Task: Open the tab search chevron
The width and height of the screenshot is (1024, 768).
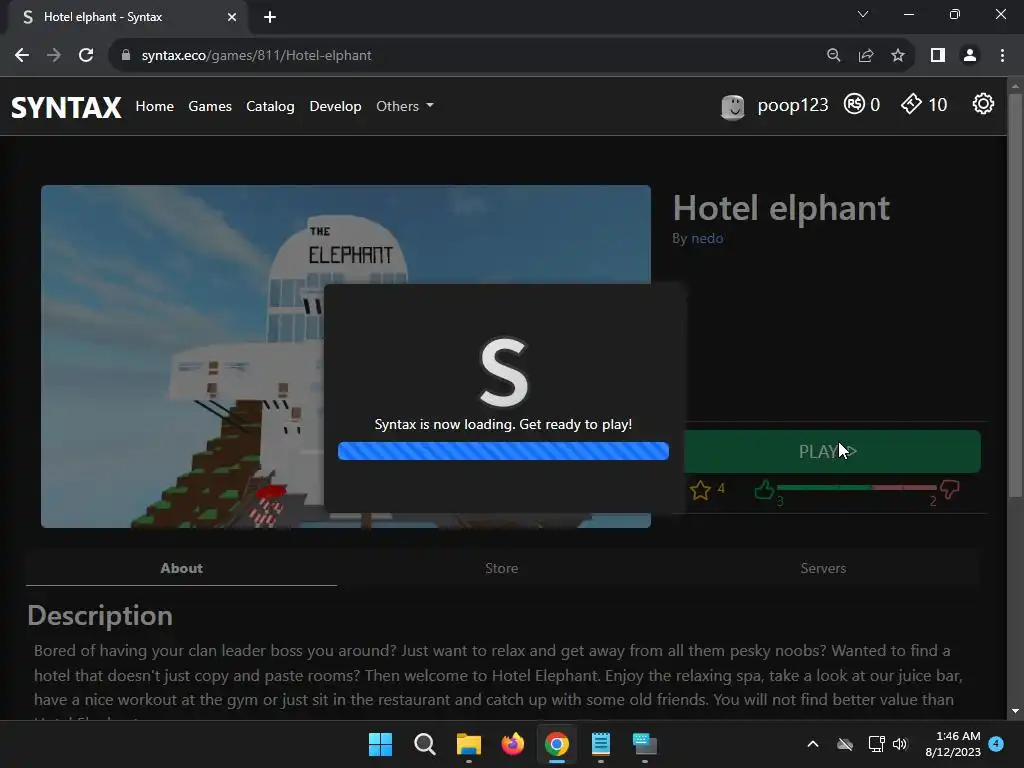Action: tap(863, 14)
